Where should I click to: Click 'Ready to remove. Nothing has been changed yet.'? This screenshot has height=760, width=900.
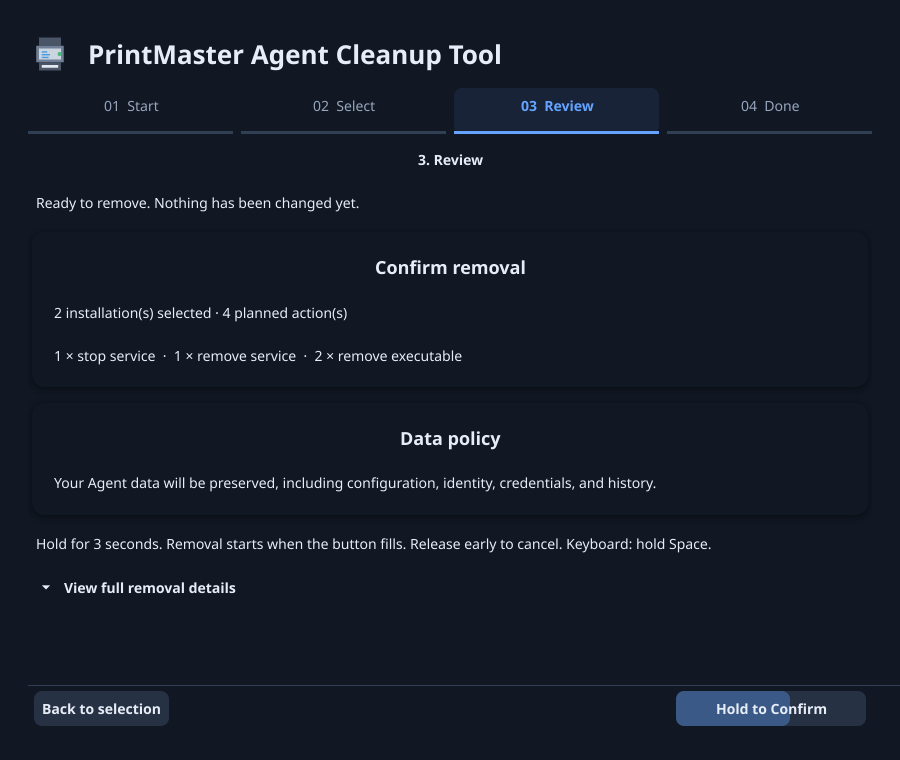pos(197,203)
